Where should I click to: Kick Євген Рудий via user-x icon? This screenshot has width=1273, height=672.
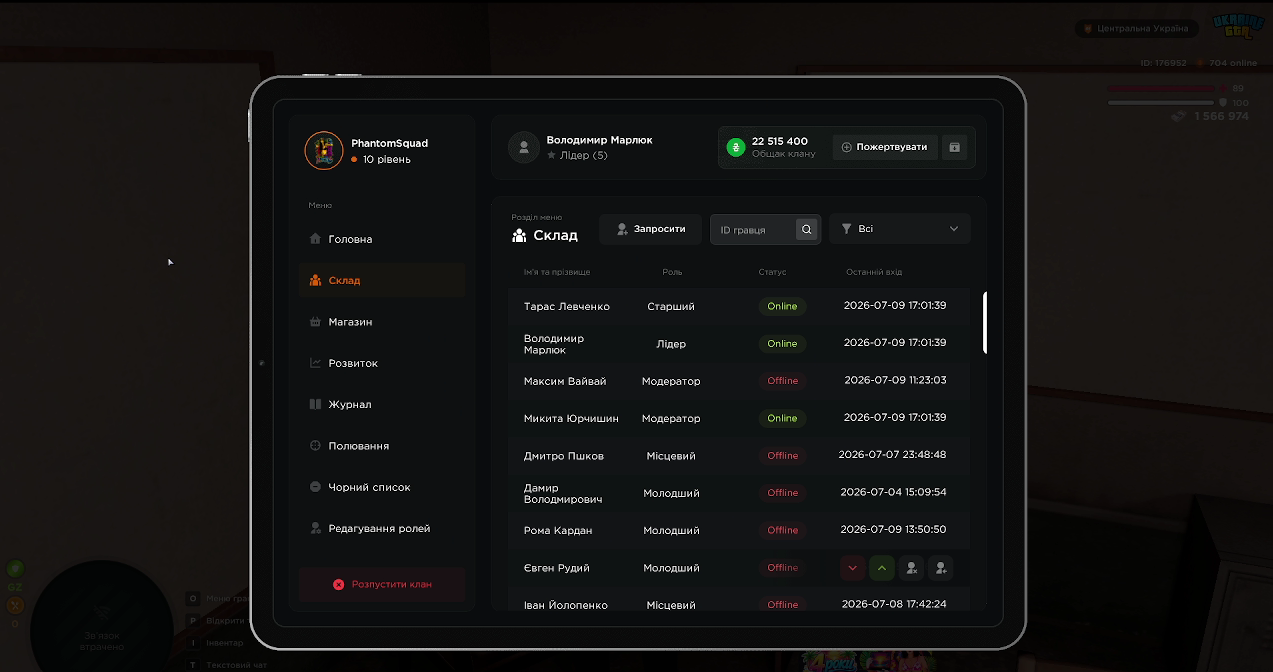pyautogui.click(x=911, y=568)
